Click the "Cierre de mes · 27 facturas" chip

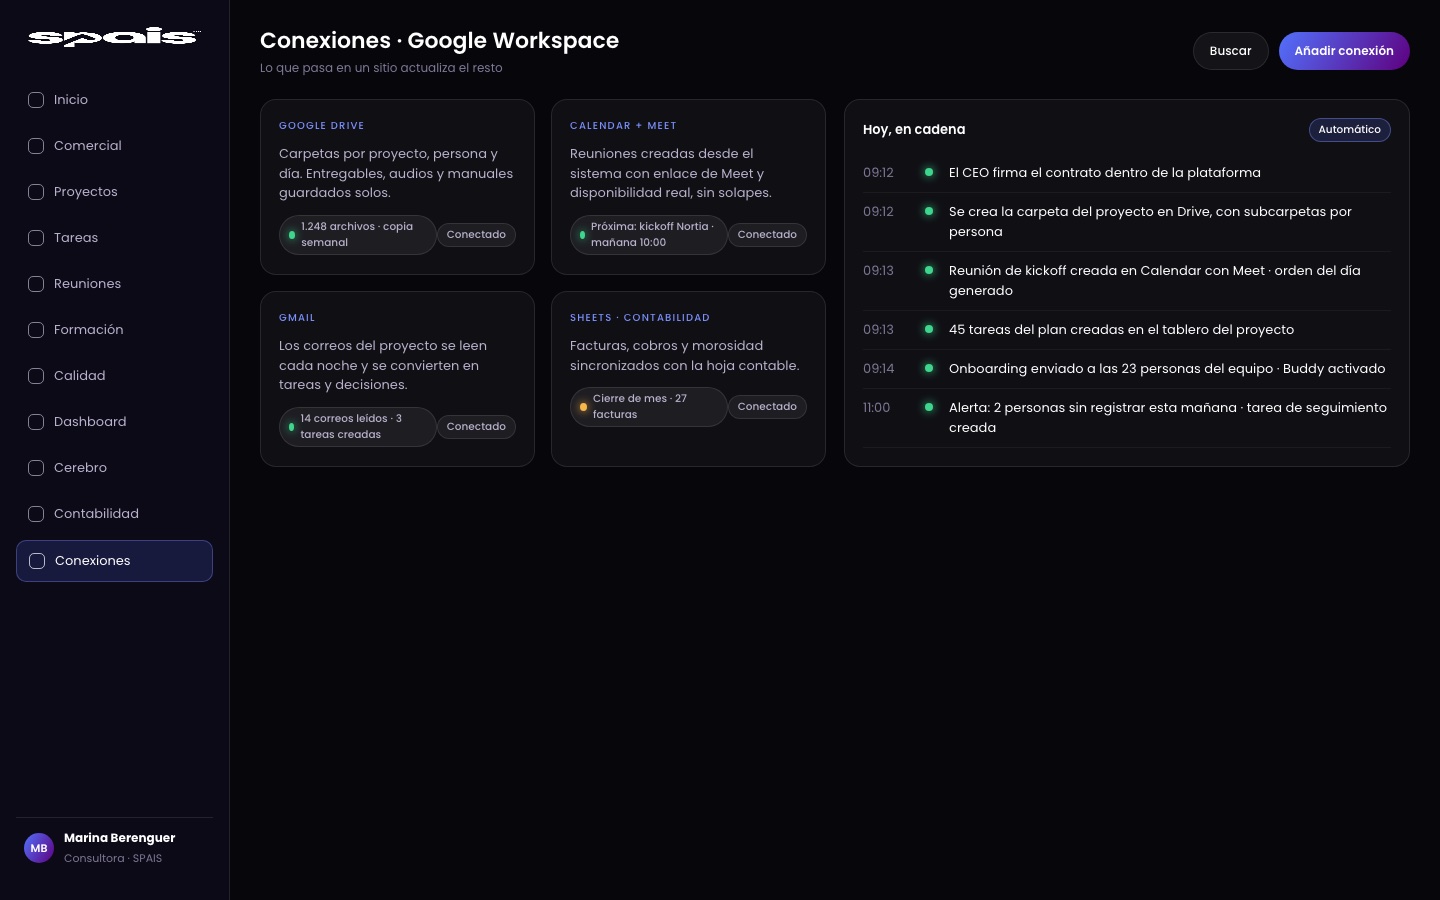point(648,407)
